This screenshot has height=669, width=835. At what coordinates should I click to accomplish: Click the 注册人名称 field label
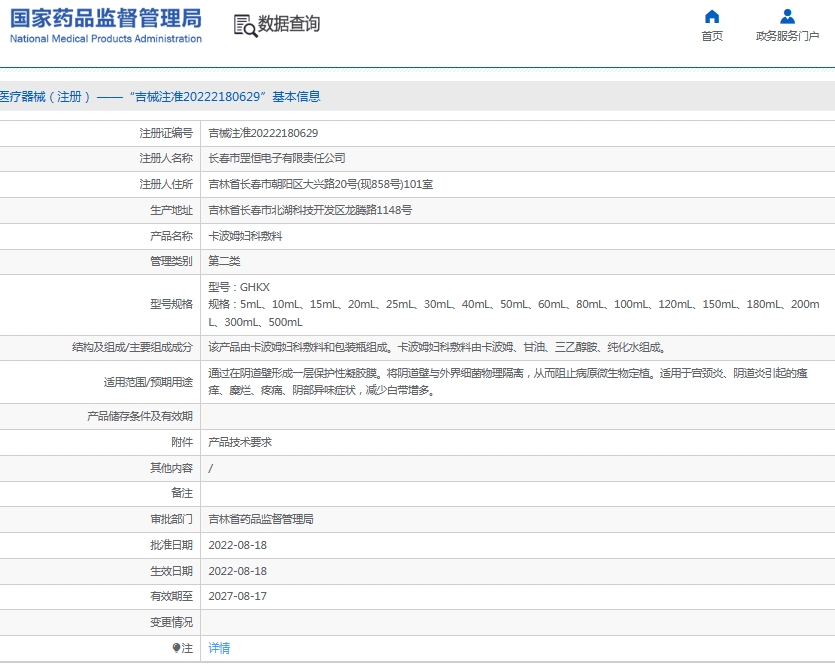pyautogui.click(x=166, y=158)
